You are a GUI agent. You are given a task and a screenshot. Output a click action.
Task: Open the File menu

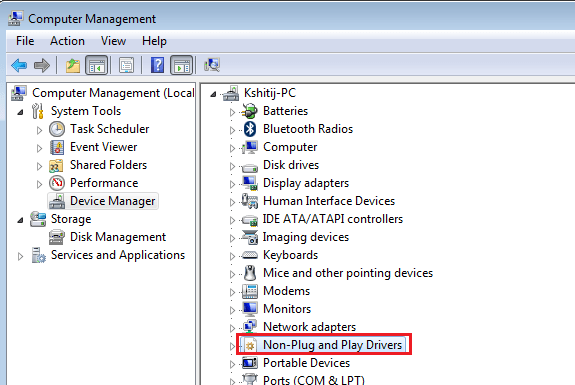pos(25,41)
